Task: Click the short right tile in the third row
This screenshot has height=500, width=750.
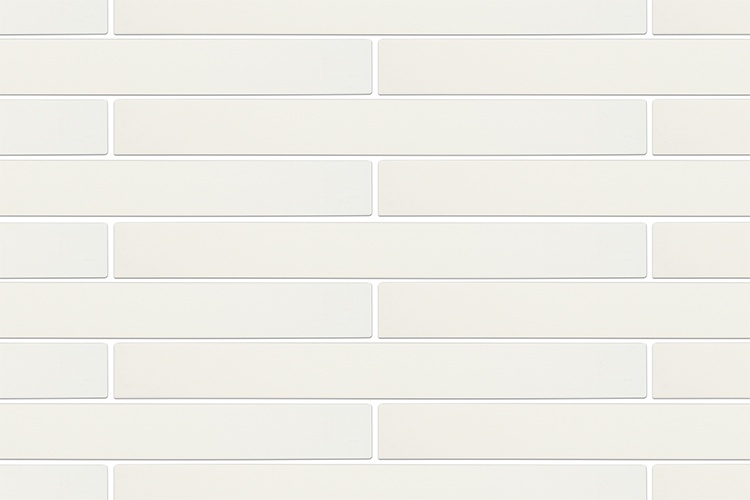Action: click(701, 127)
